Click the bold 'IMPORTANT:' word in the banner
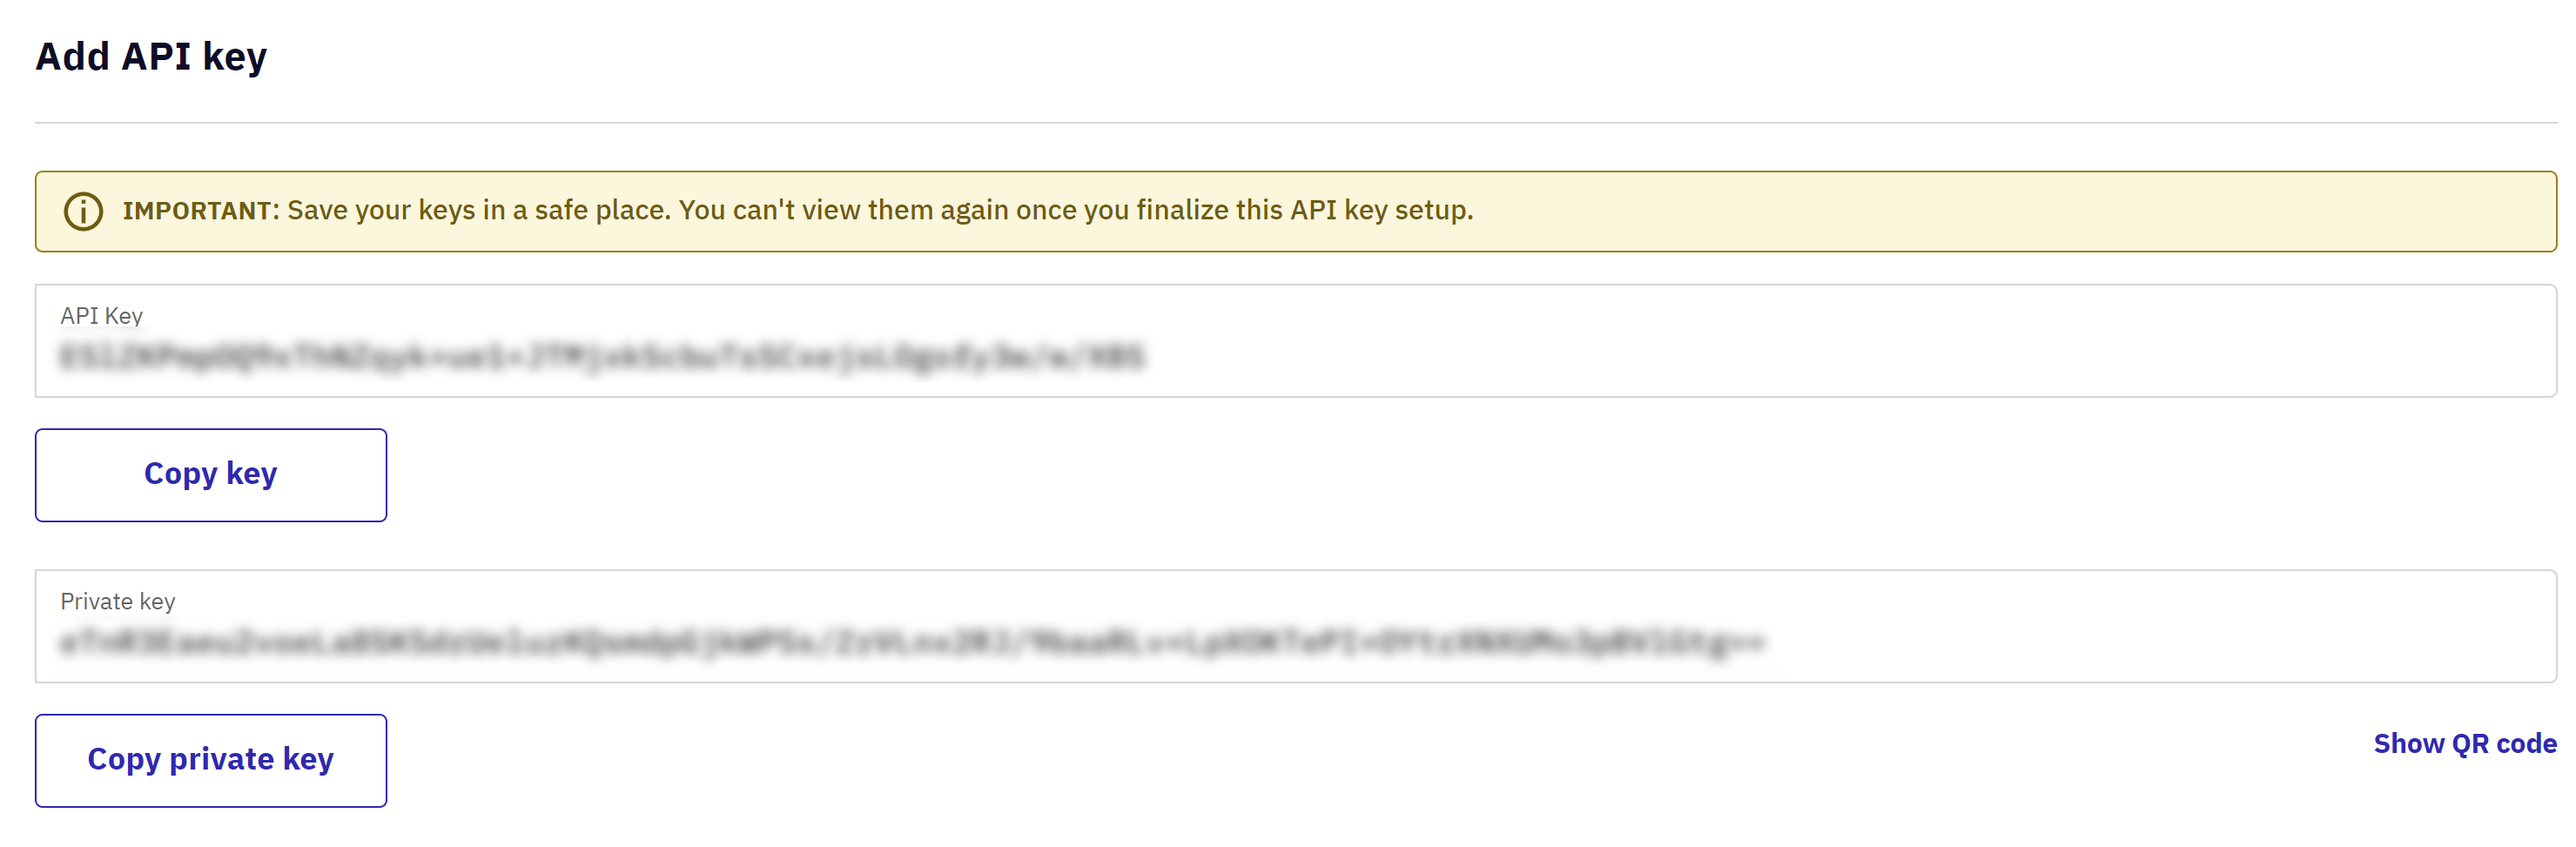 point(201,210)
